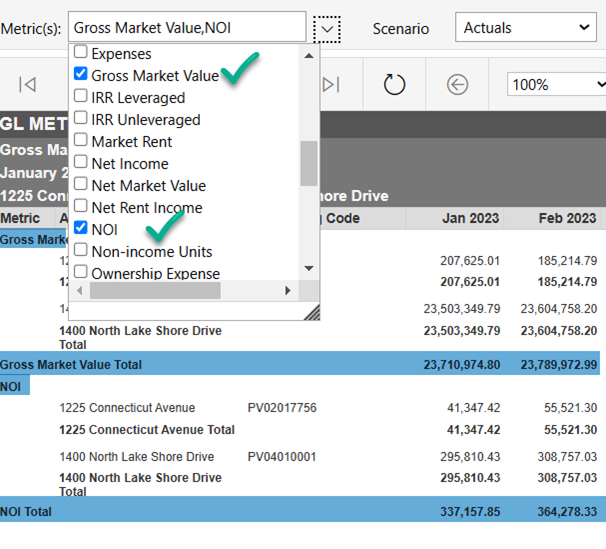The image size is (606, 549).
Task: Click the First Page navigation icon
Action: pos(28,85)
